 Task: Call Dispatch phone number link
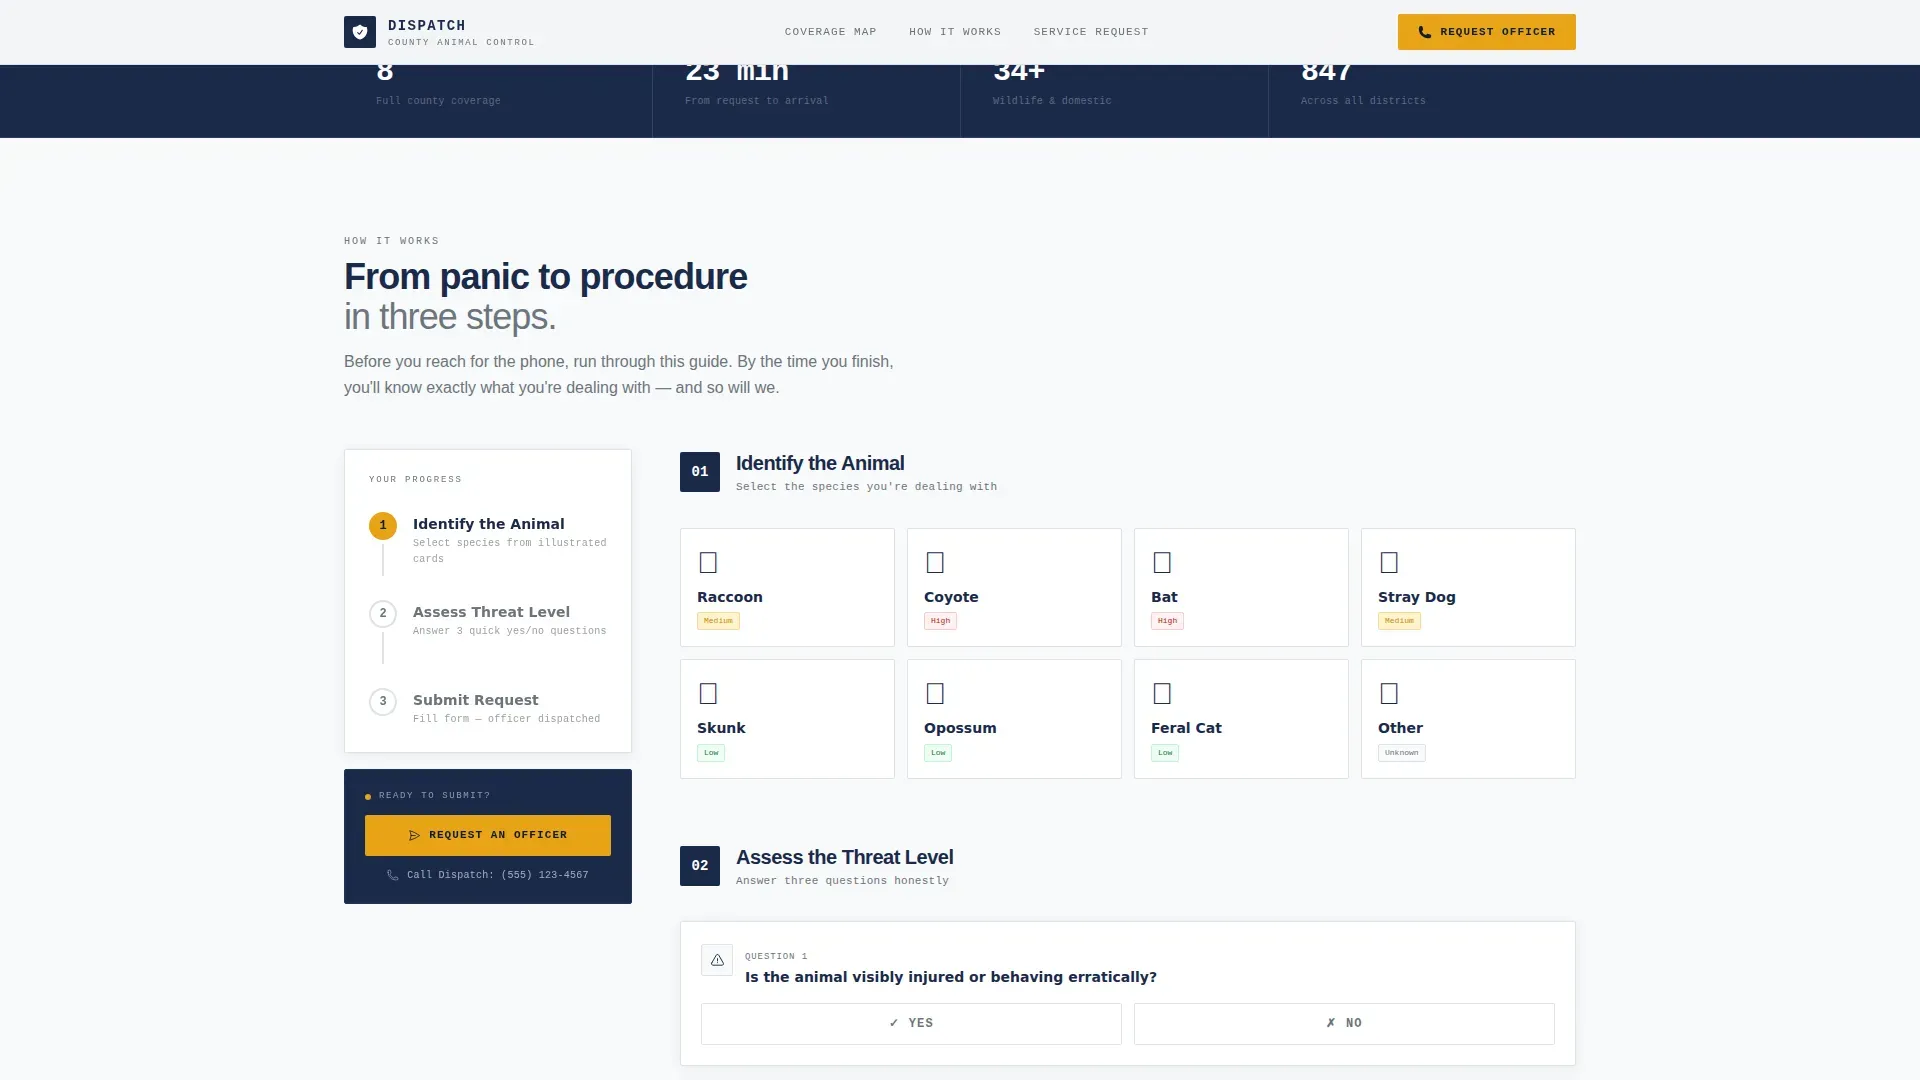coord(488,875)
